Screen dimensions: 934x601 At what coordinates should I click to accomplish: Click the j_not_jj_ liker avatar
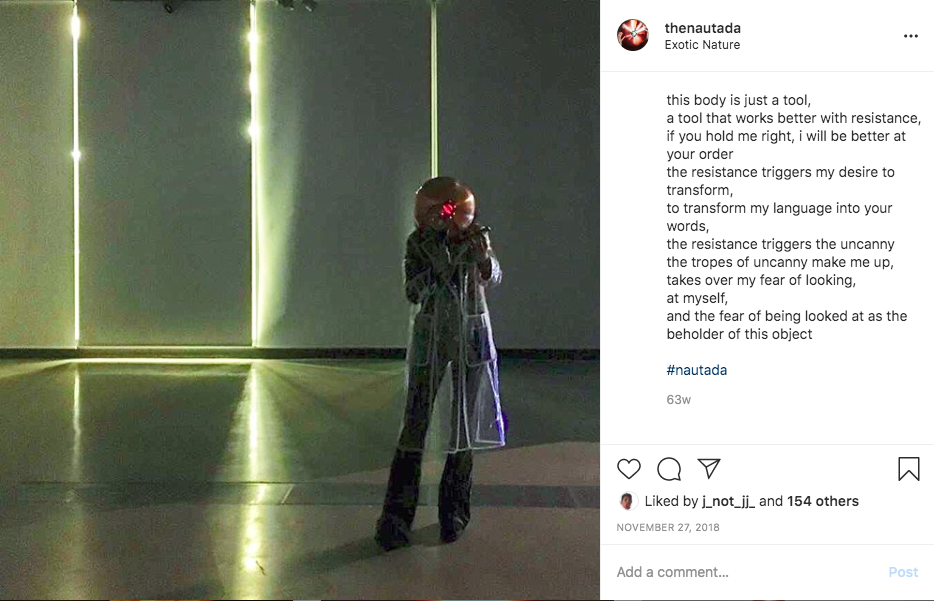tap(627, 502)
